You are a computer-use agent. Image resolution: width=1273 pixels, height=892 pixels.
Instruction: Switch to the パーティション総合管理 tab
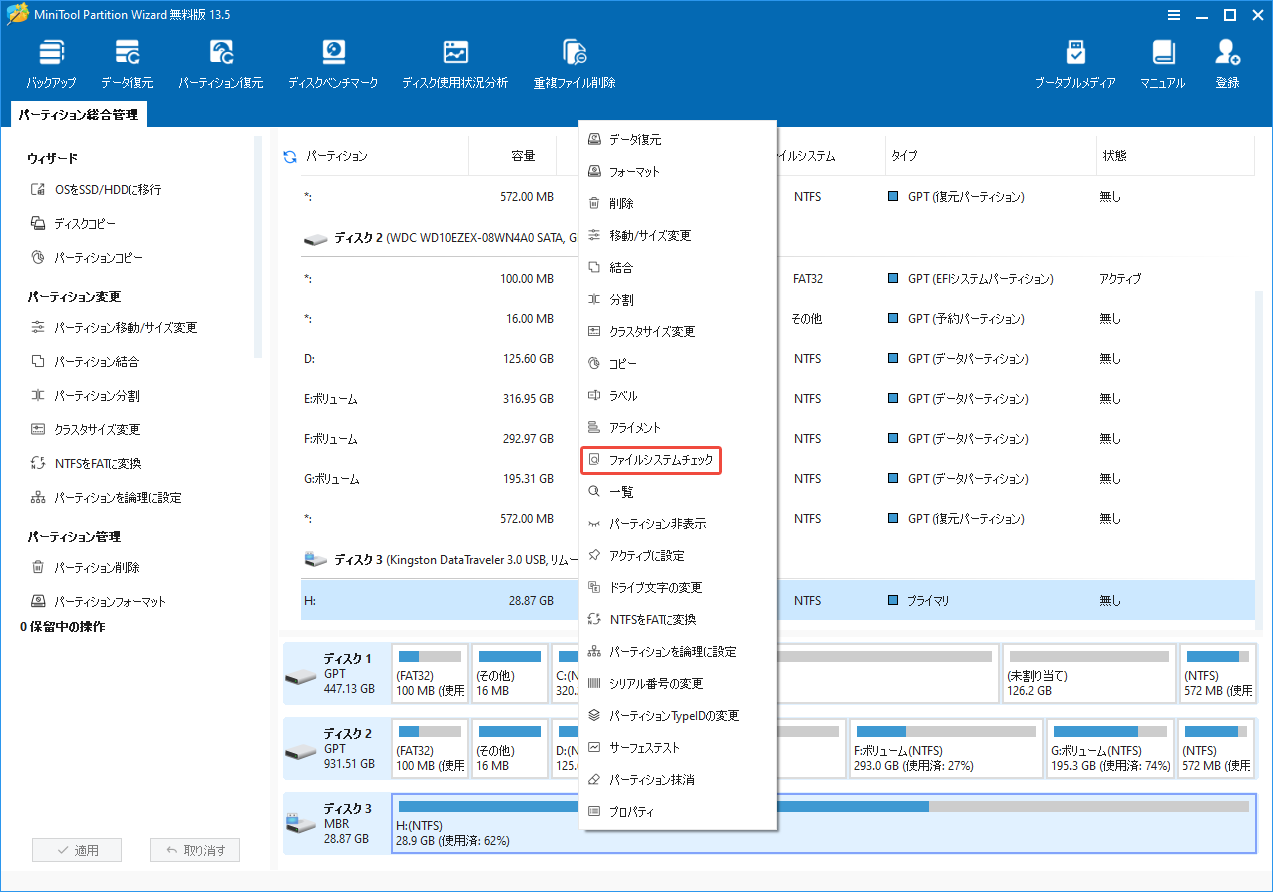coord(77,114)
